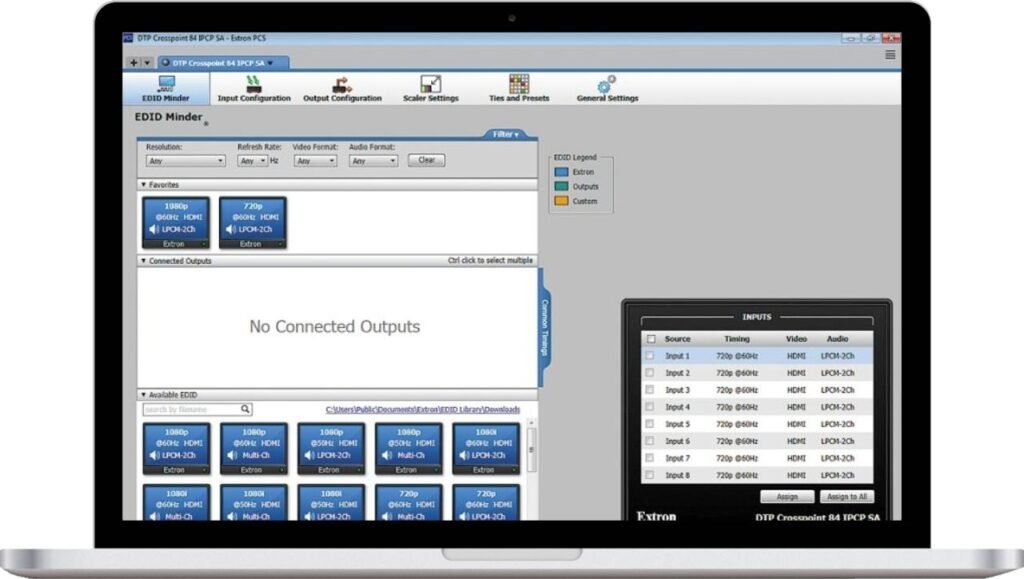This screenshot has height=579, width=1024.
Task: Click the Audio column header
Action: click(837, 339)
